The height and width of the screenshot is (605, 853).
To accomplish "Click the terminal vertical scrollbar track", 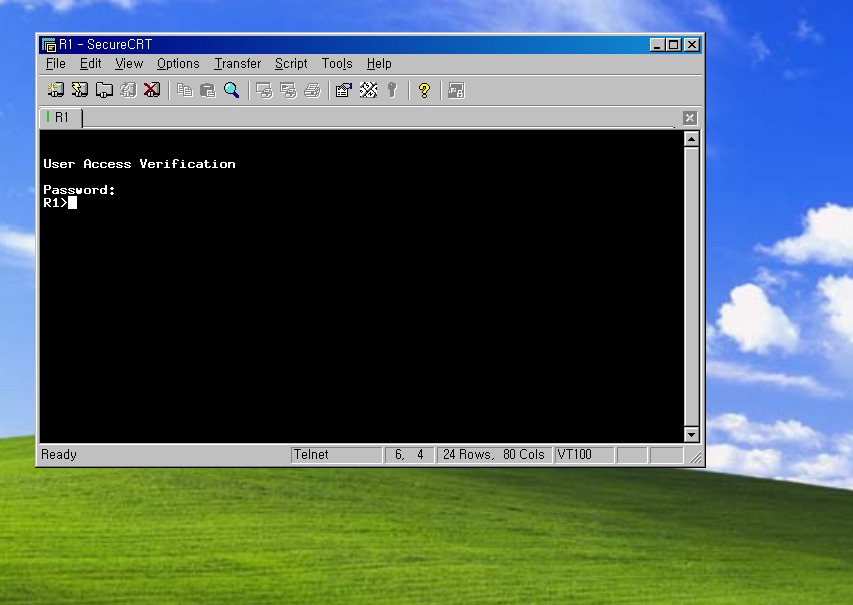I will pos(691,287).
